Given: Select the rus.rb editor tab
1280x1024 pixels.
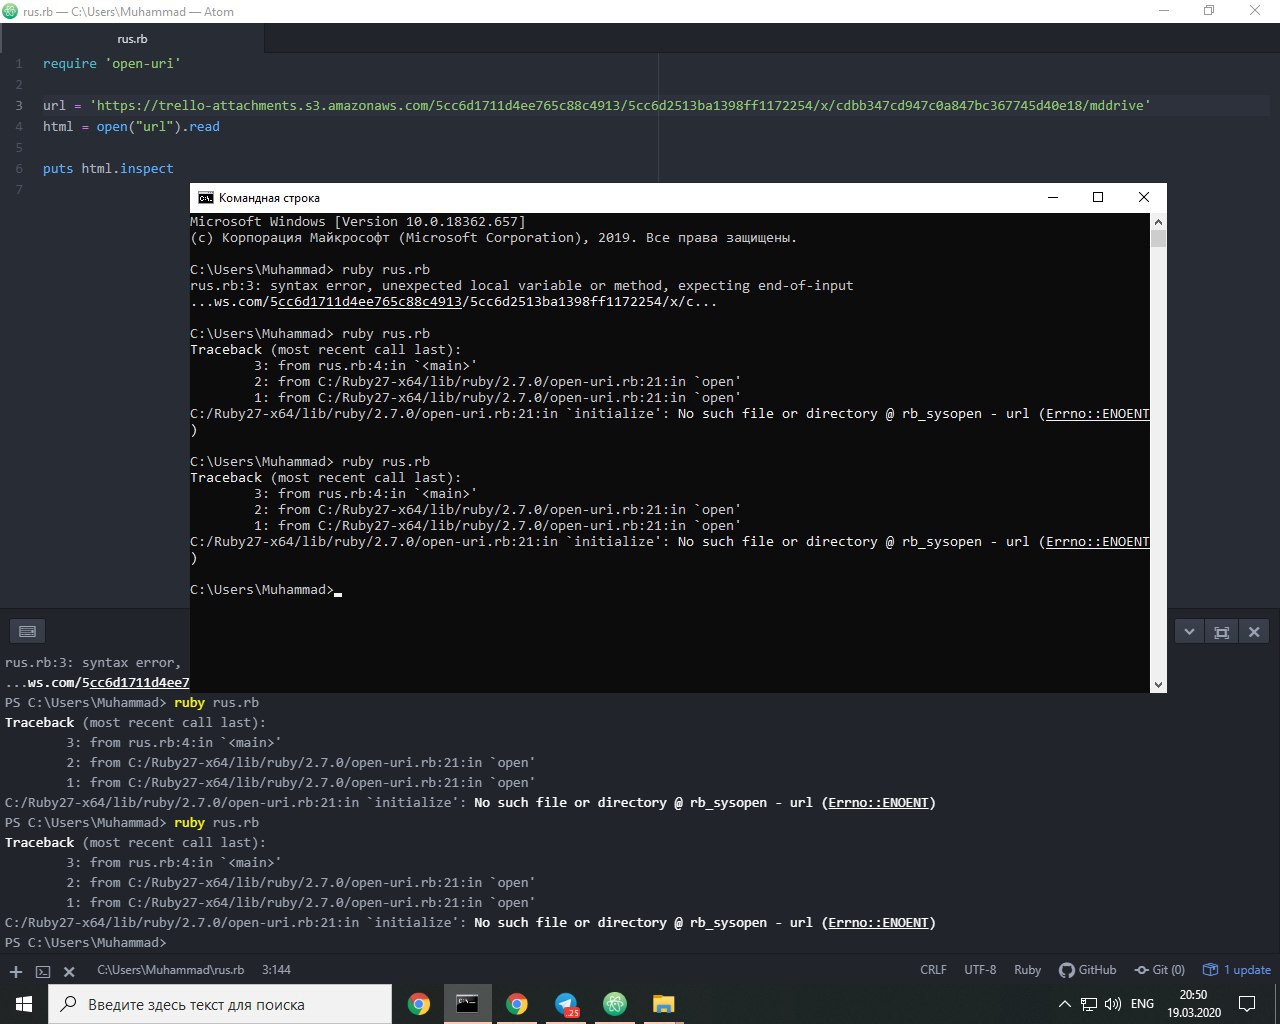Looking at the screenshot, I should [132, 39].
